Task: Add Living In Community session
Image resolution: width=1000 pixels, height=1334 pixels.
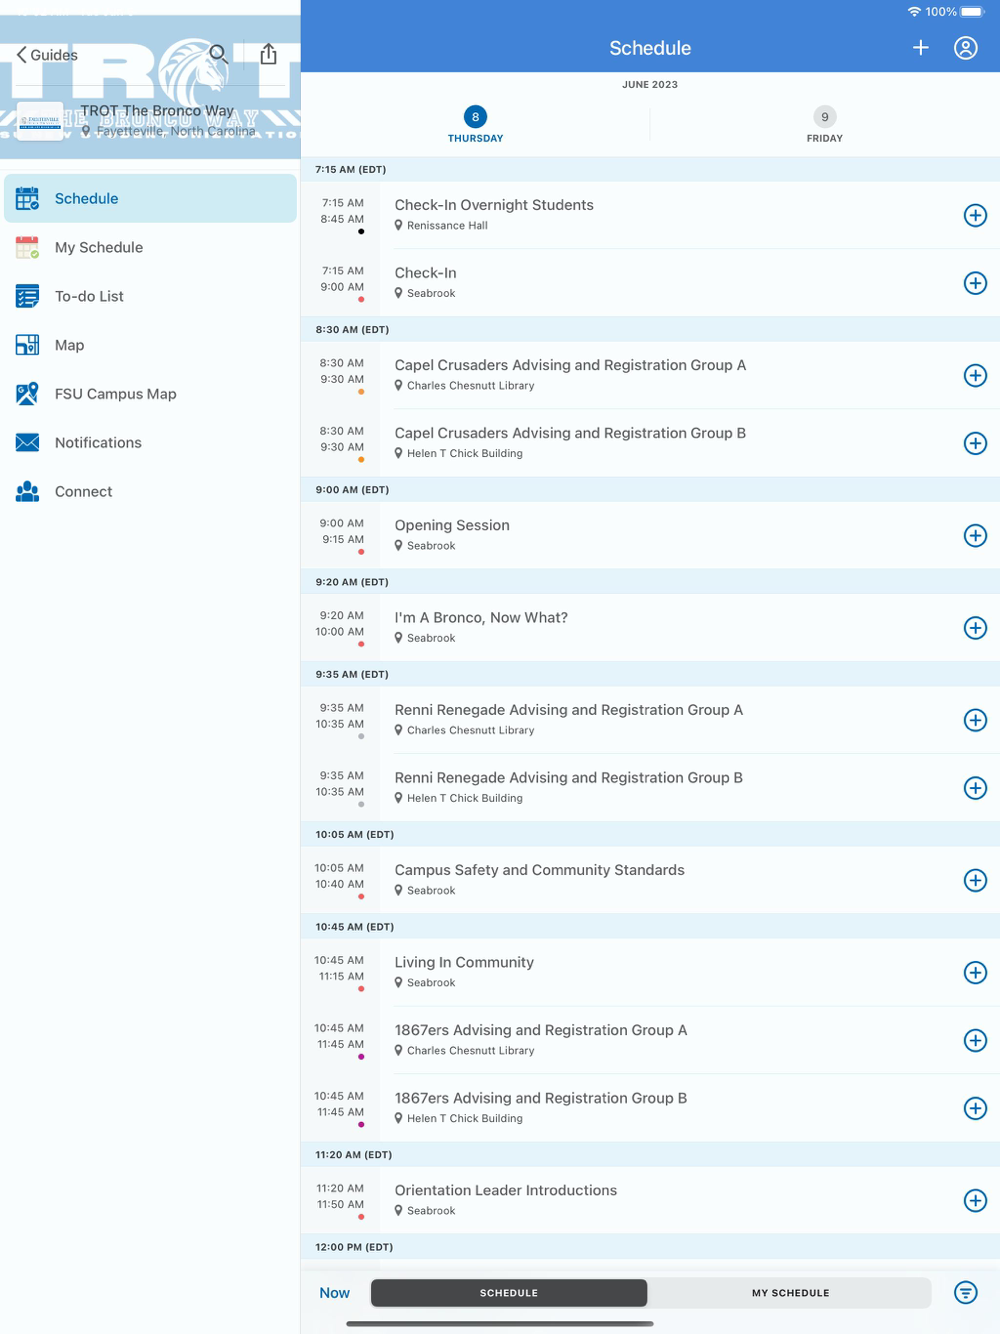Action: (975, 972)
